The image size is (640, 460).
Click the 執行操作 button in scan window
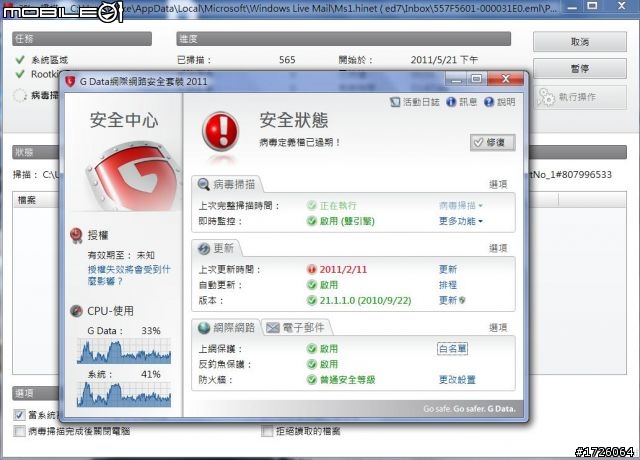click(x=580, y=97)
